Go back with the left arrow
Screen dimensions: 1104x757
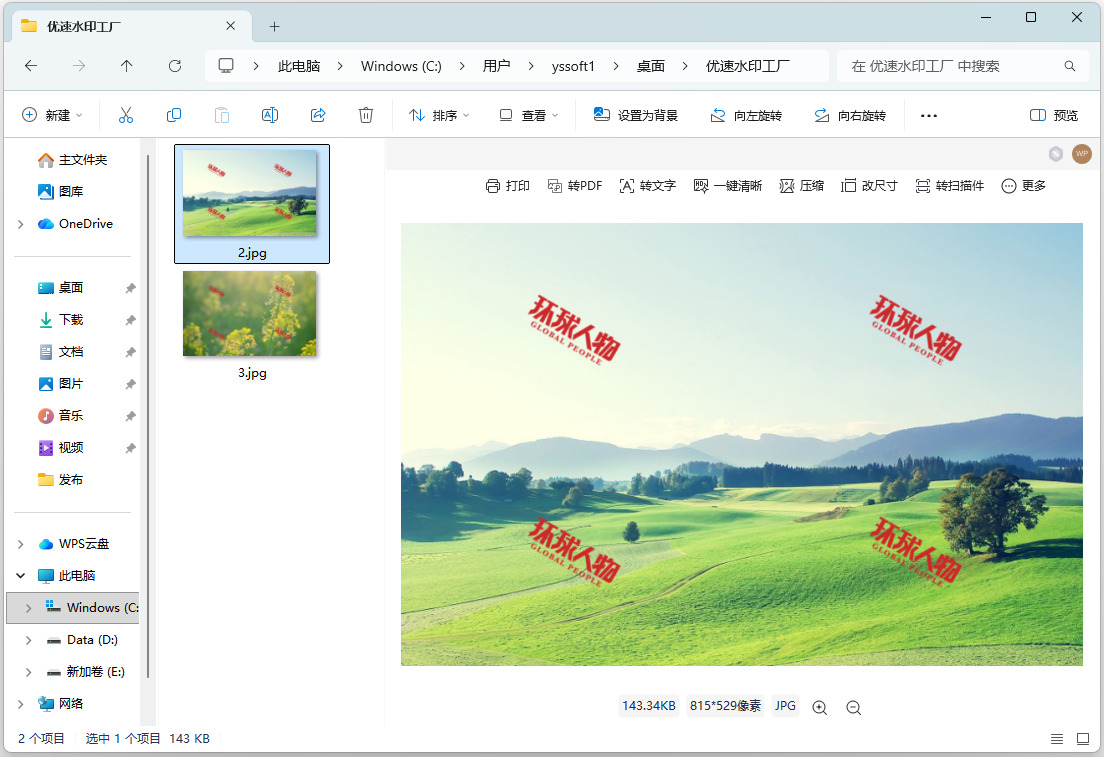(31, 66)
